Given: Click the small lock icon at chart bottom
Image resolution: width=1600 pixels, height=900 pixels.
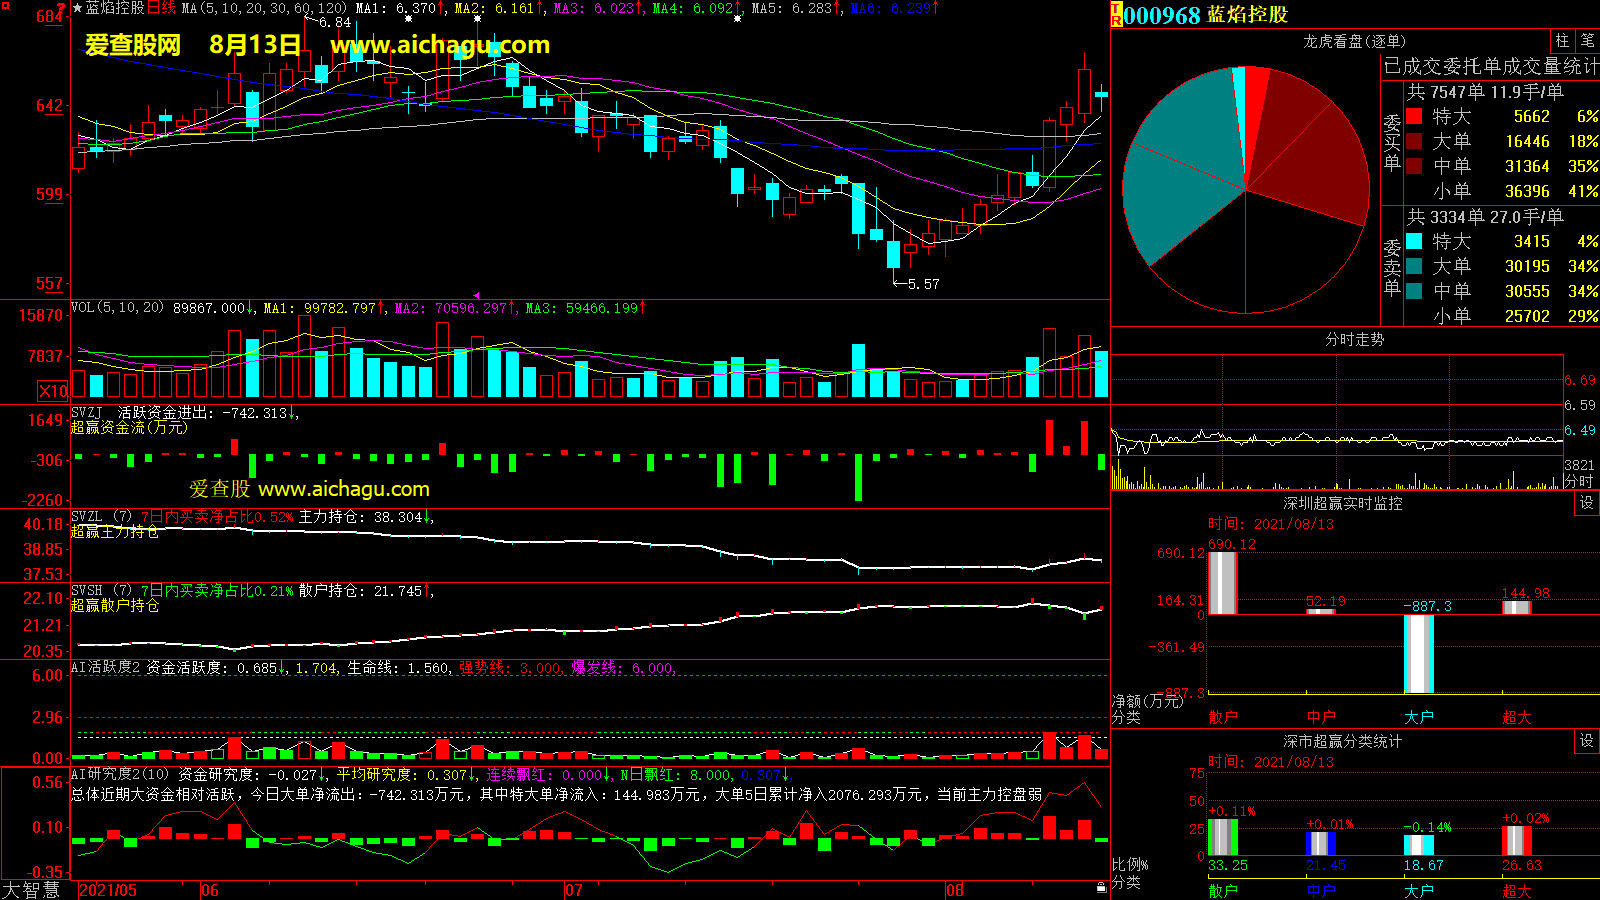Looking at the screenshot, I should coord(1101,887).
